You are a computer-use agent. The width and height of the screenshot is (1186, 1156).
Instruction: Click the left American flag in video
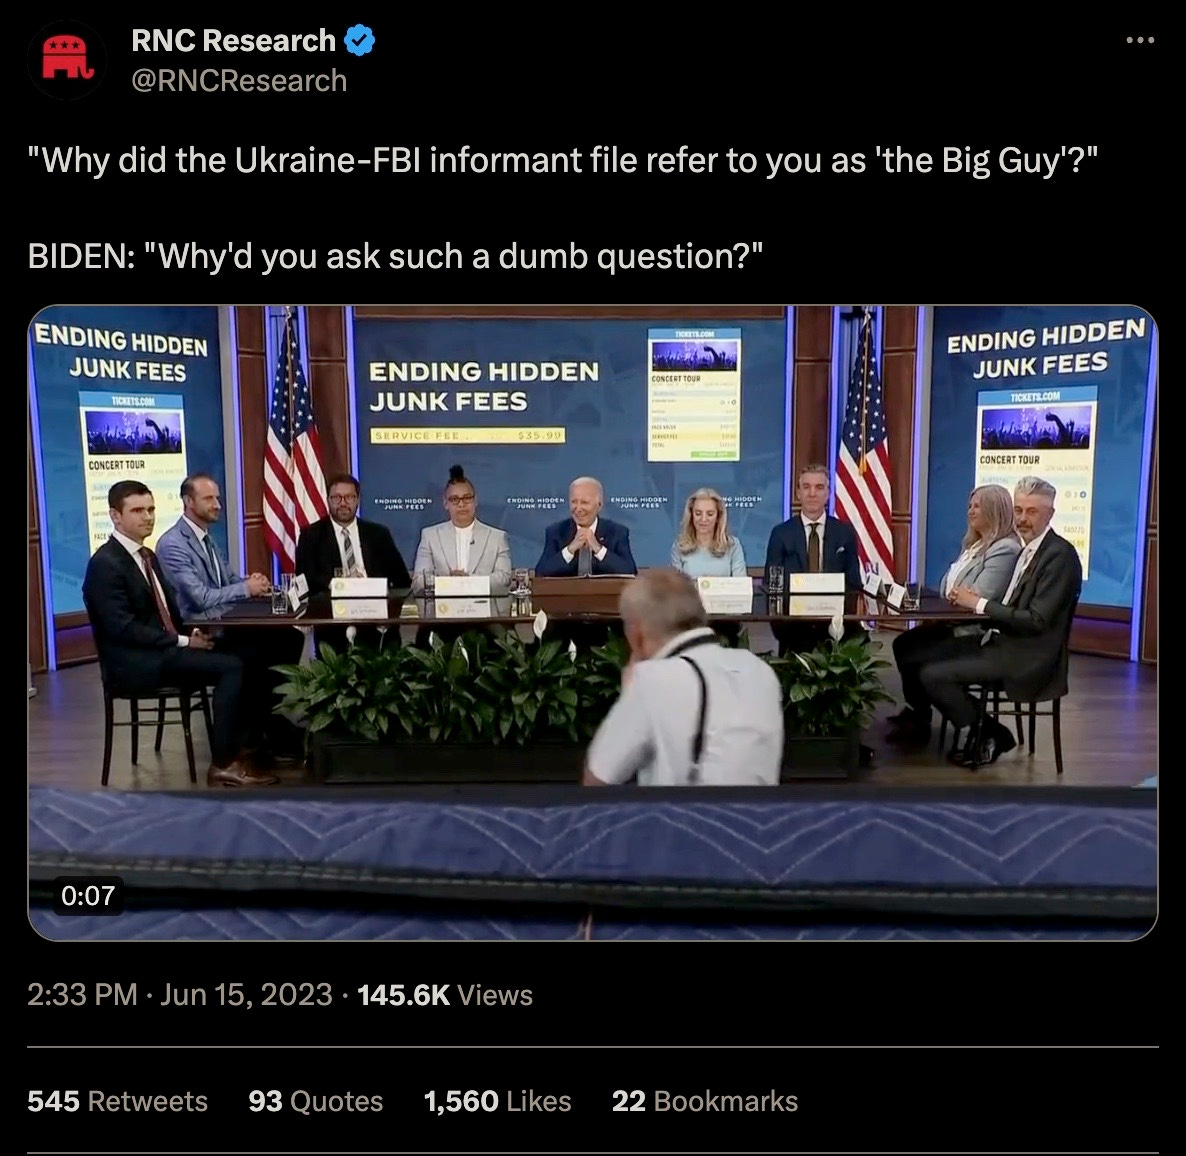coord(293,446)
